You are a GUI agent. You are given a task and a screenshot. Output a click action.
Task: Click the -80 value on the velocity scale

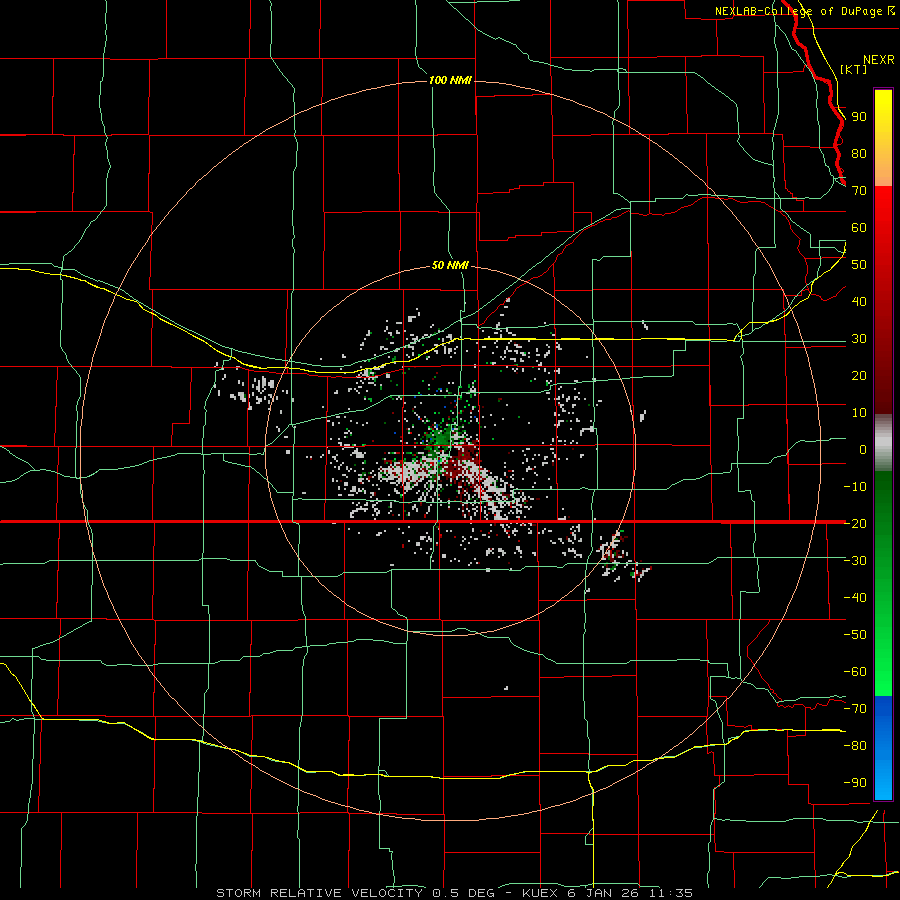coord(855,746)
